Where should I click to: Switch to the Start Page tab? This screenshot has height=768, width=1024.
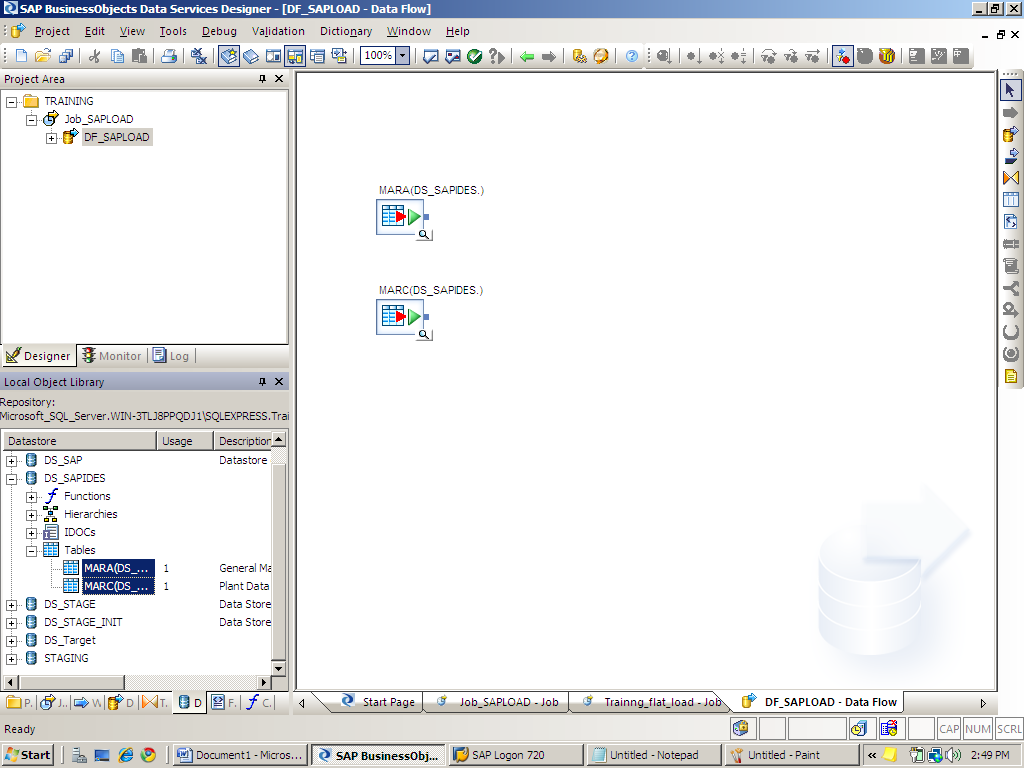click(378, 702)
